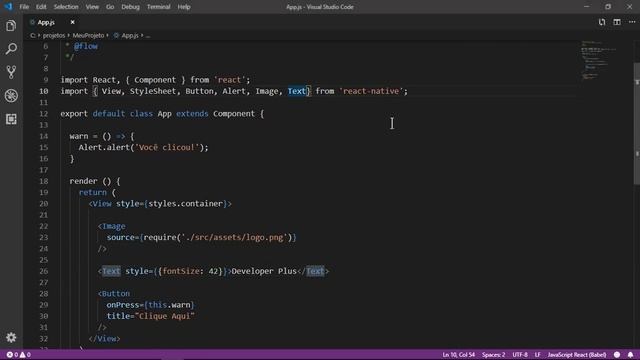Click line number 26 in the gutter

pos(44,271)
